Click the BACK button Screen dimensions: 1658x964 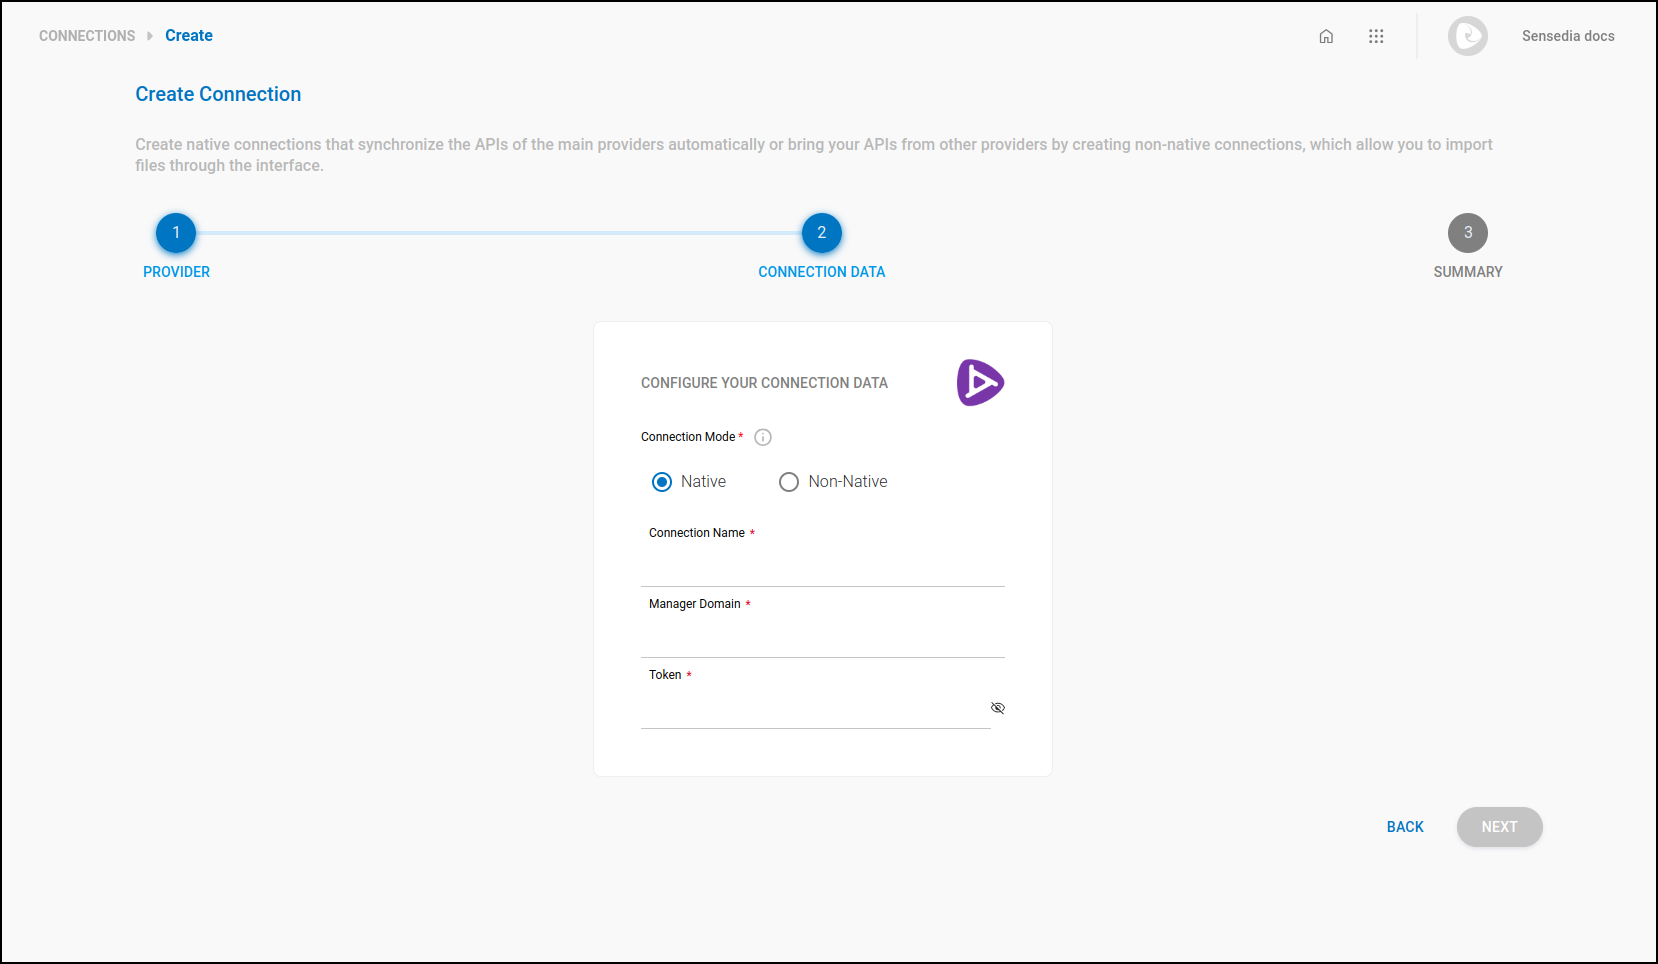click(x=1404, y=827)
